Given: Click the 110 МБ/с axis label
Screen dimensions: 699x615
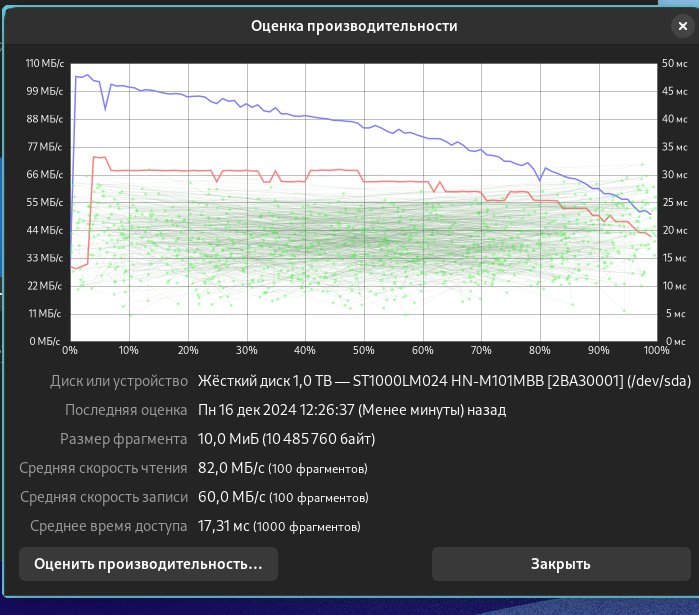Looking at the screenshot, I should coord(45,63).
